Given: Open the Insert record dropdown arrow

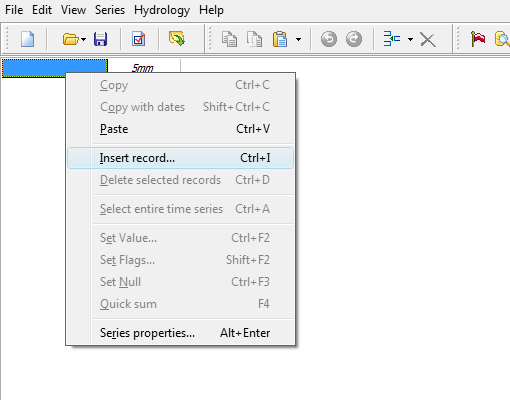Looking at the screenshot, I should coord(410,39).
